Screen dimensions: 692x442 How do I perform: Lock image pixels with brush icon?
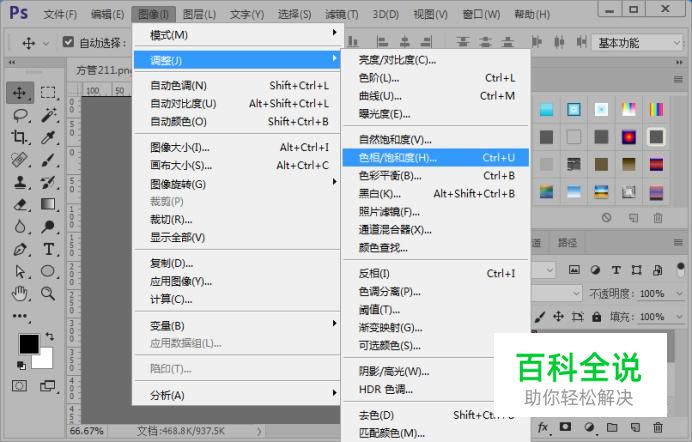(x=540, y=316)
